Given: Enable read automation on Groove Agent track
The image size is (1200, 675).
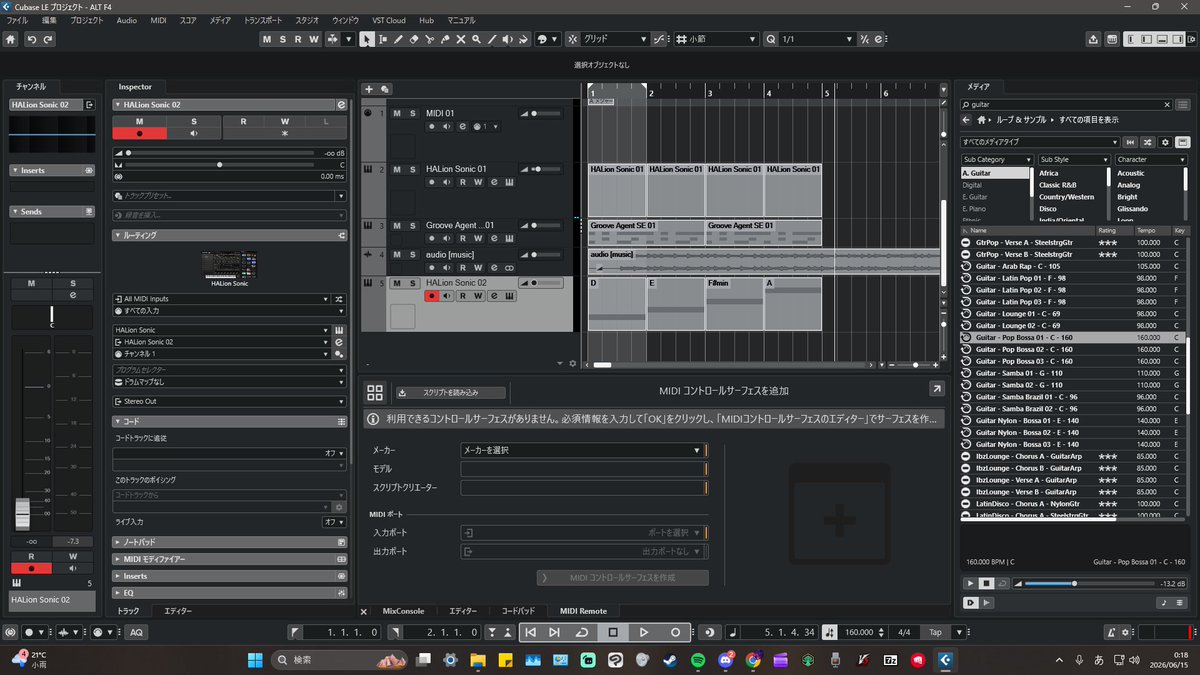Looking at the screenshot, I should (463, 239).
